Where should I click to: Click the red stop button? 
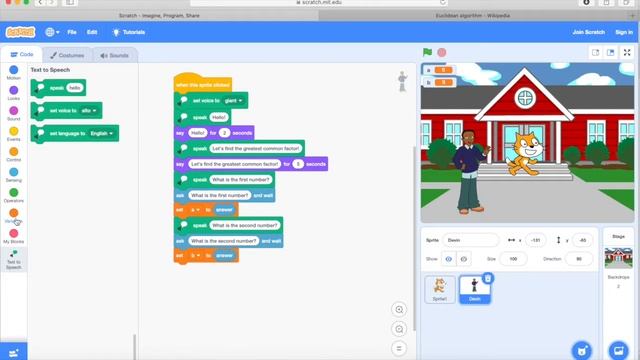442,52
